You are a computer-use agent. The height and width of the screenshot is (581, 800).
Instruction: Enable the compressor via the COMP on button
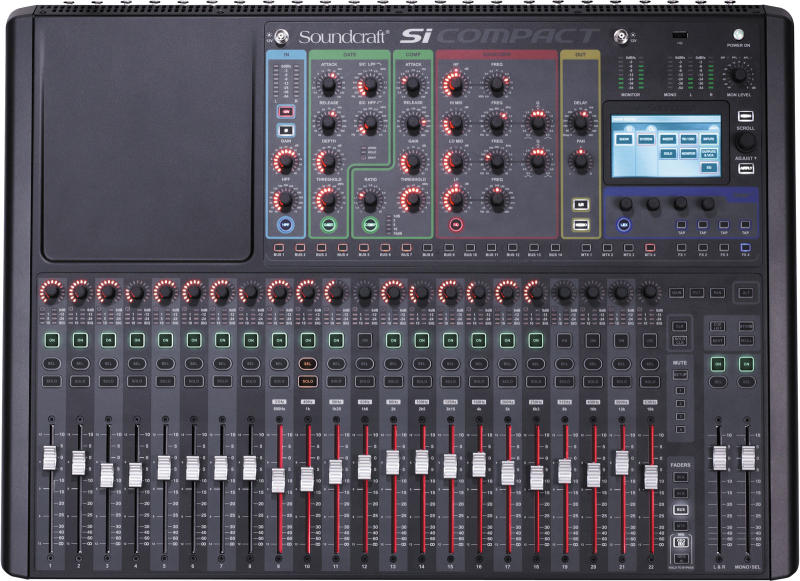click(x=371, y=224)
